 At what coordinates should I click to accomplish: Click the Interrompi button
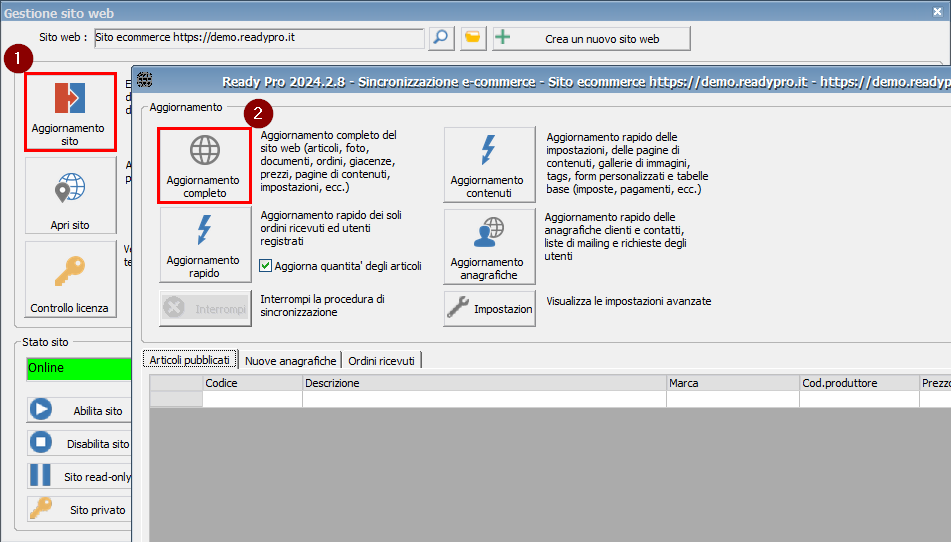tap(205, 309)
